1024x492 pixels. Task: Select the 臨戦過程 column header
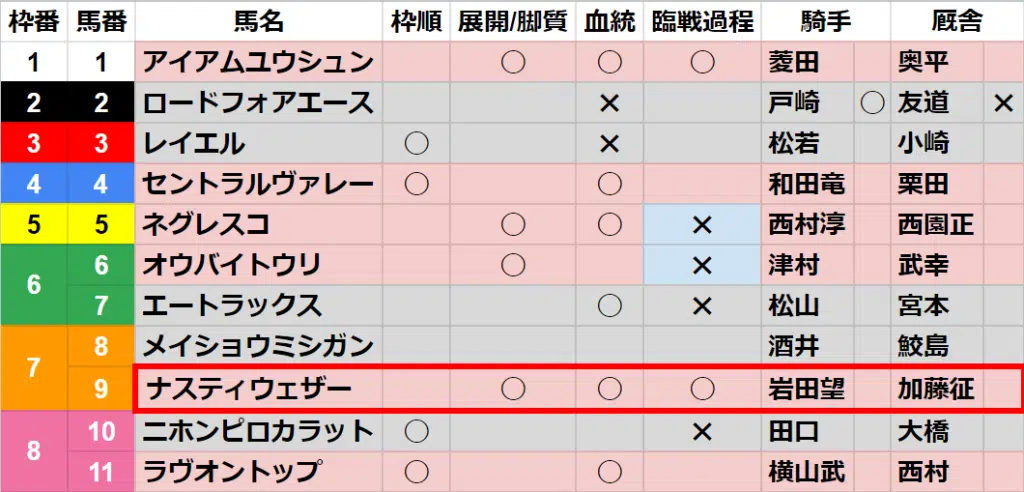(x=702, y=21)
